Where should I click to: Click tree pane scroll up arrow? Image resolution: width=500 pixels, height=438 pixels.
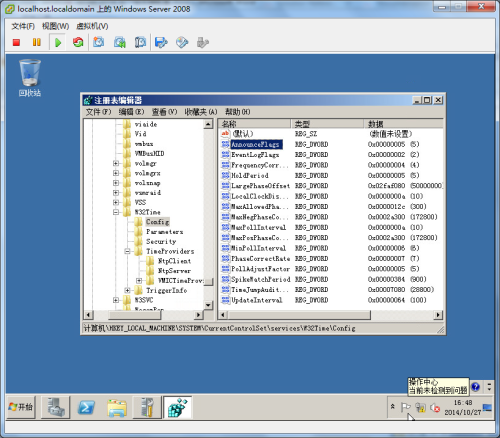[208, 124]
